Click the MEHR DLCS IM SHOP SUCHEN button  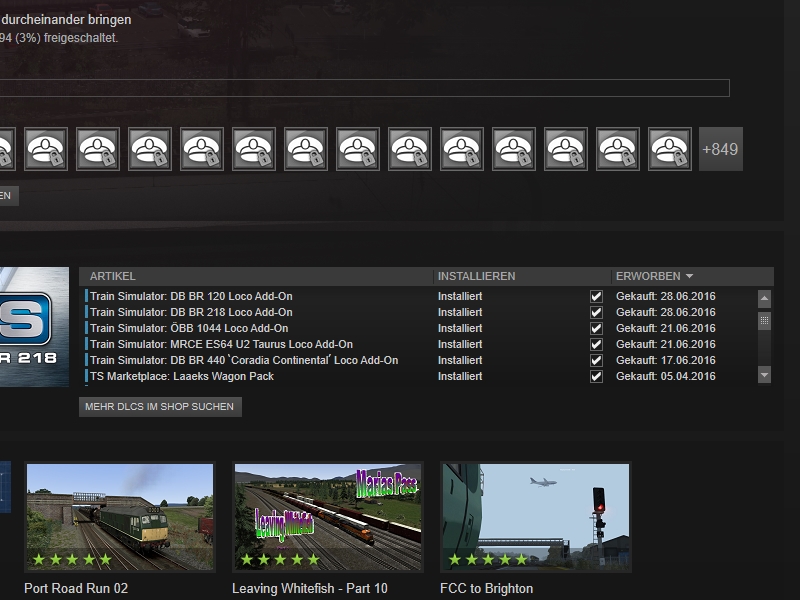point(160,407)
